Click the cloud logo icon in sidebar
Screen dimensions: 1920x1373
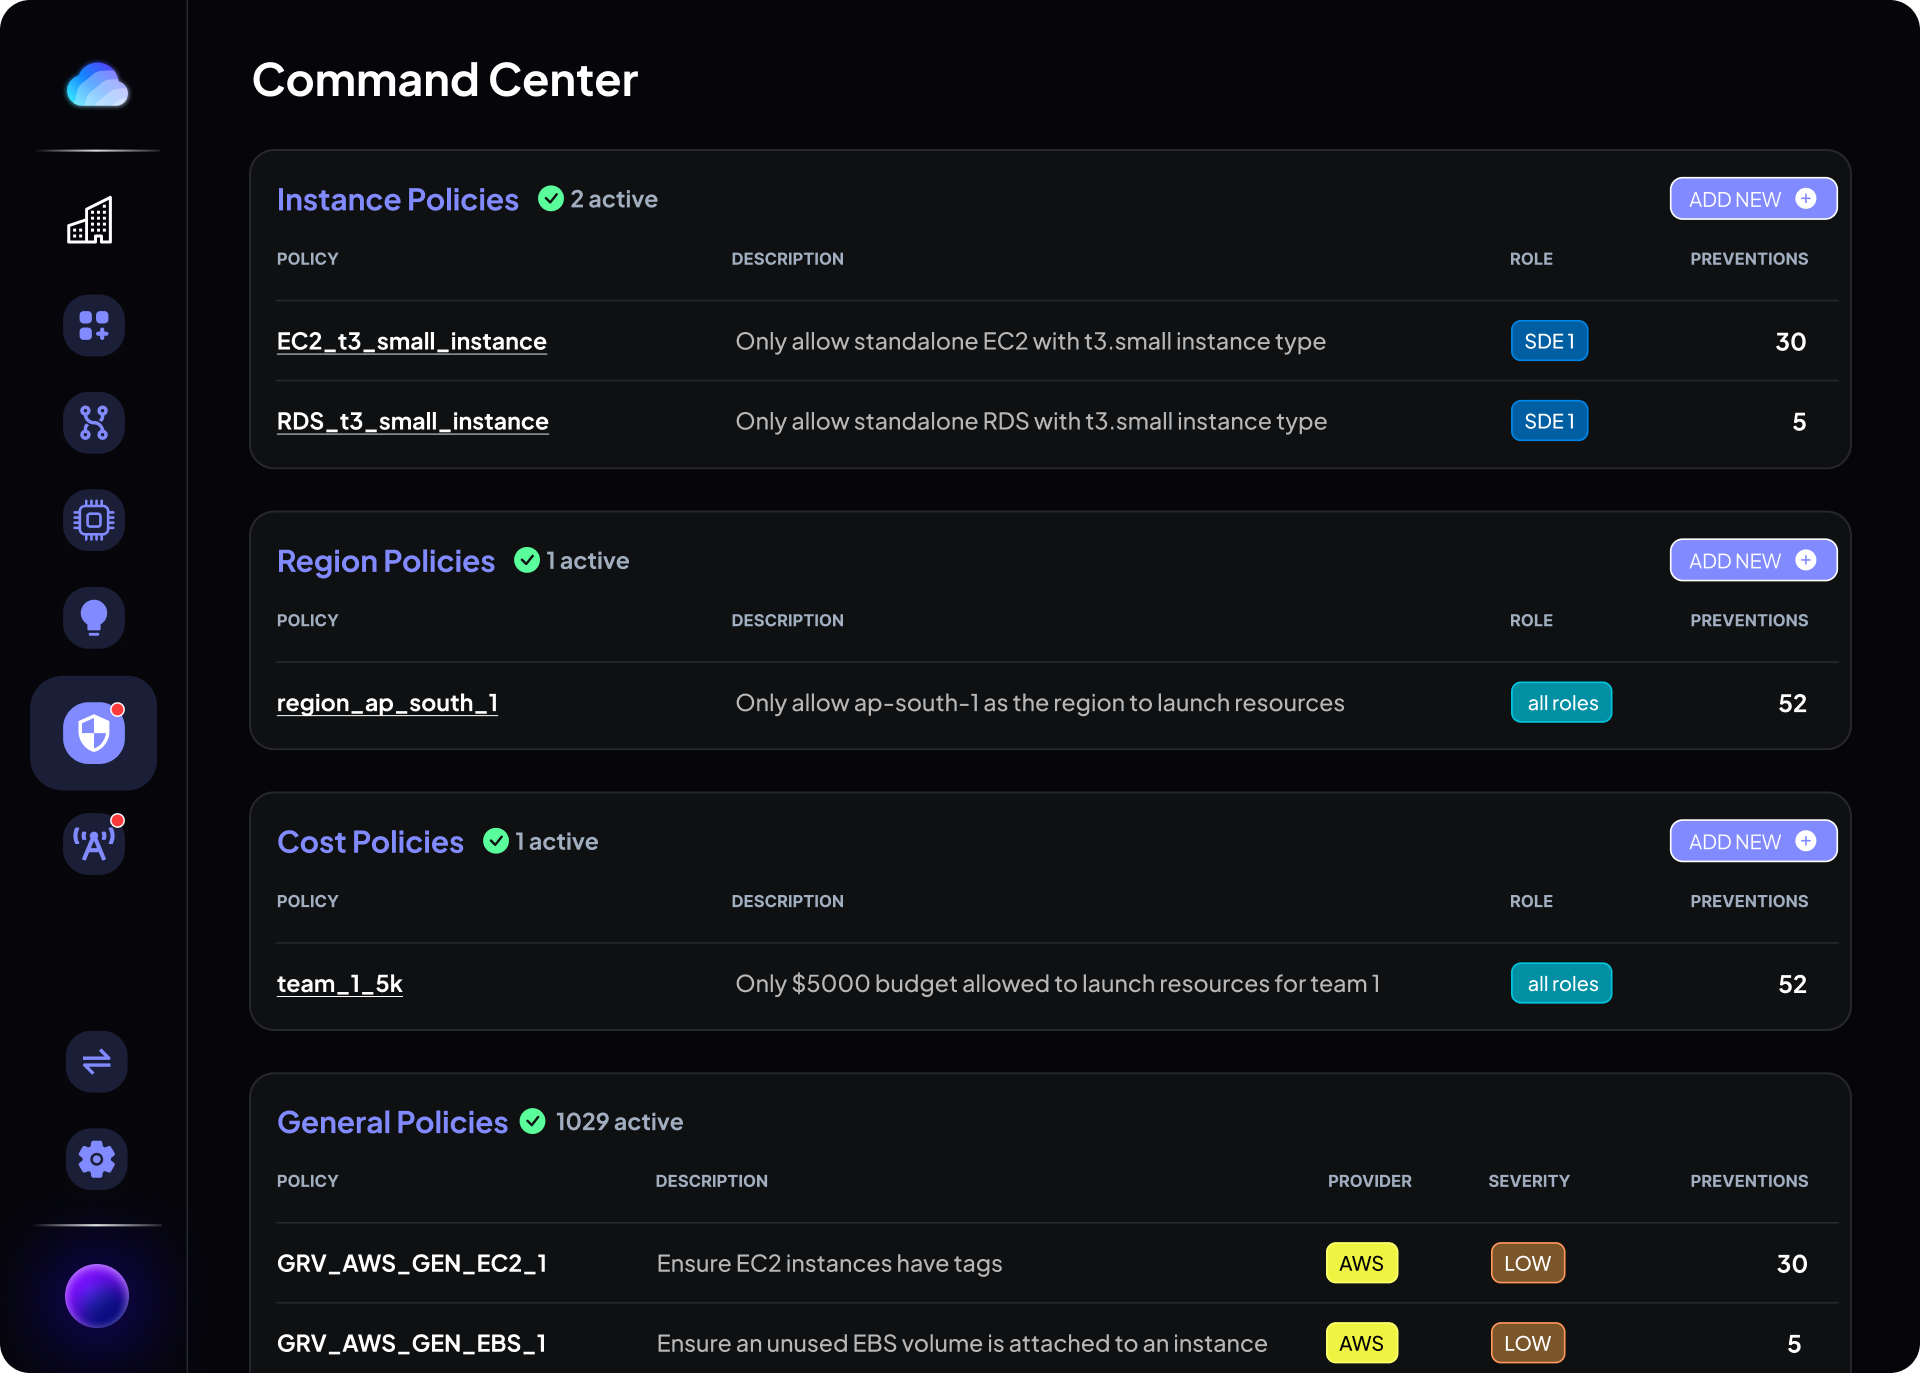coord(95,82)
